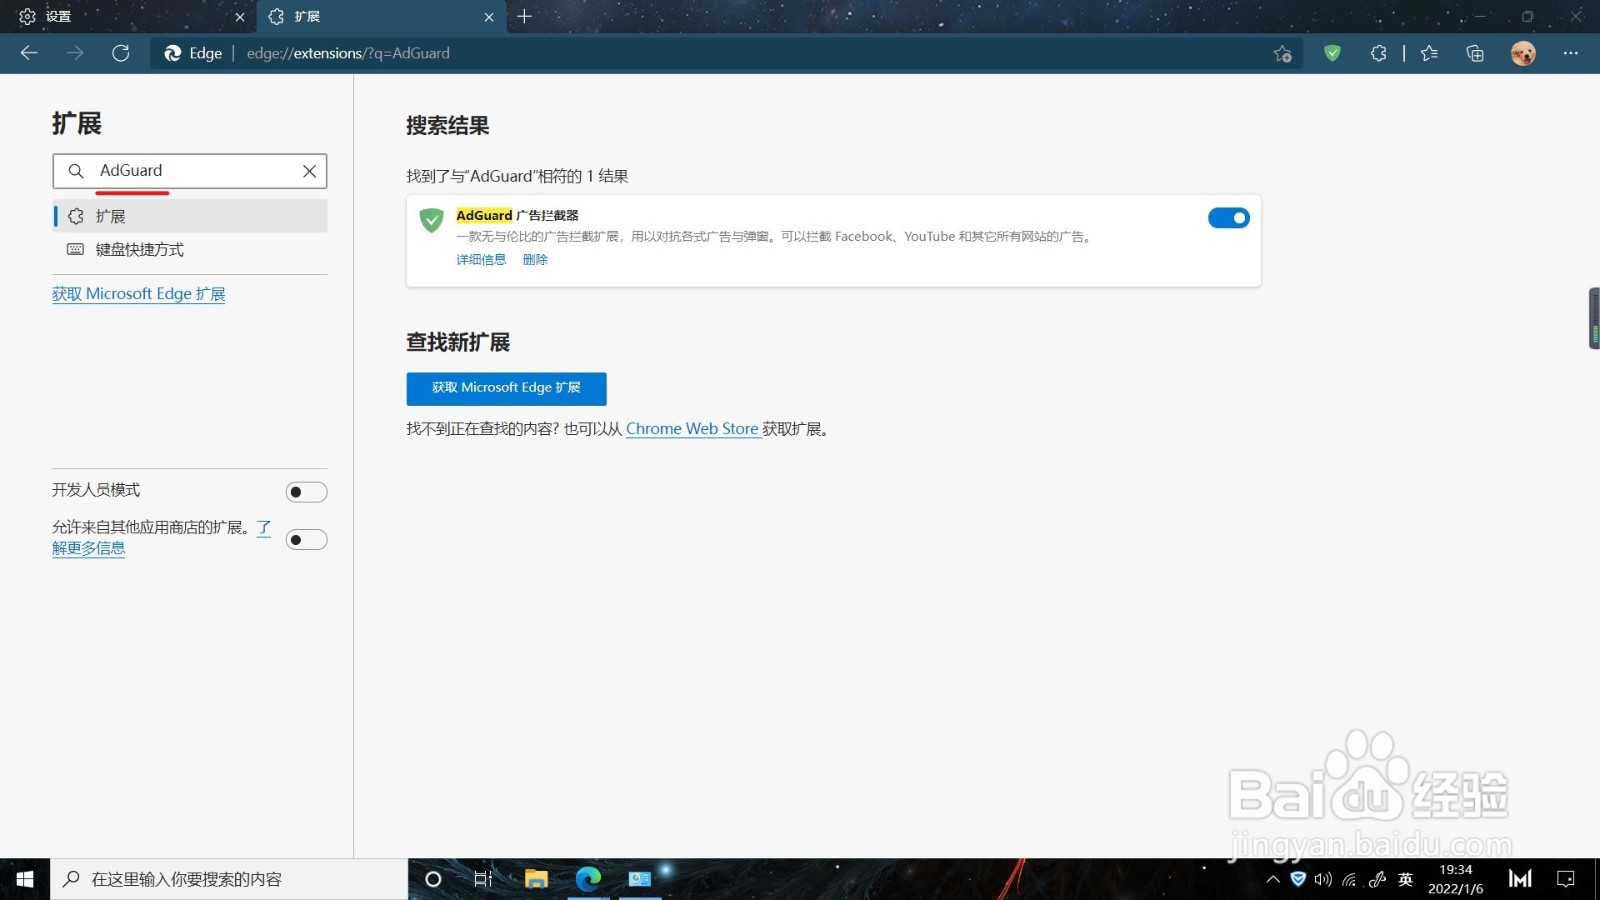Close the 设置 tab

[x=239, y=17]
